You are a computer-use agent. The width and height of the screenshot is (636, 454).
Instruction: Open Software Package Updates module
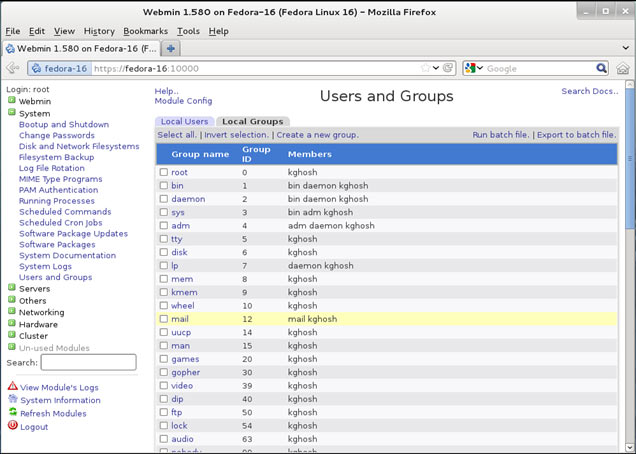coord(73,233)
